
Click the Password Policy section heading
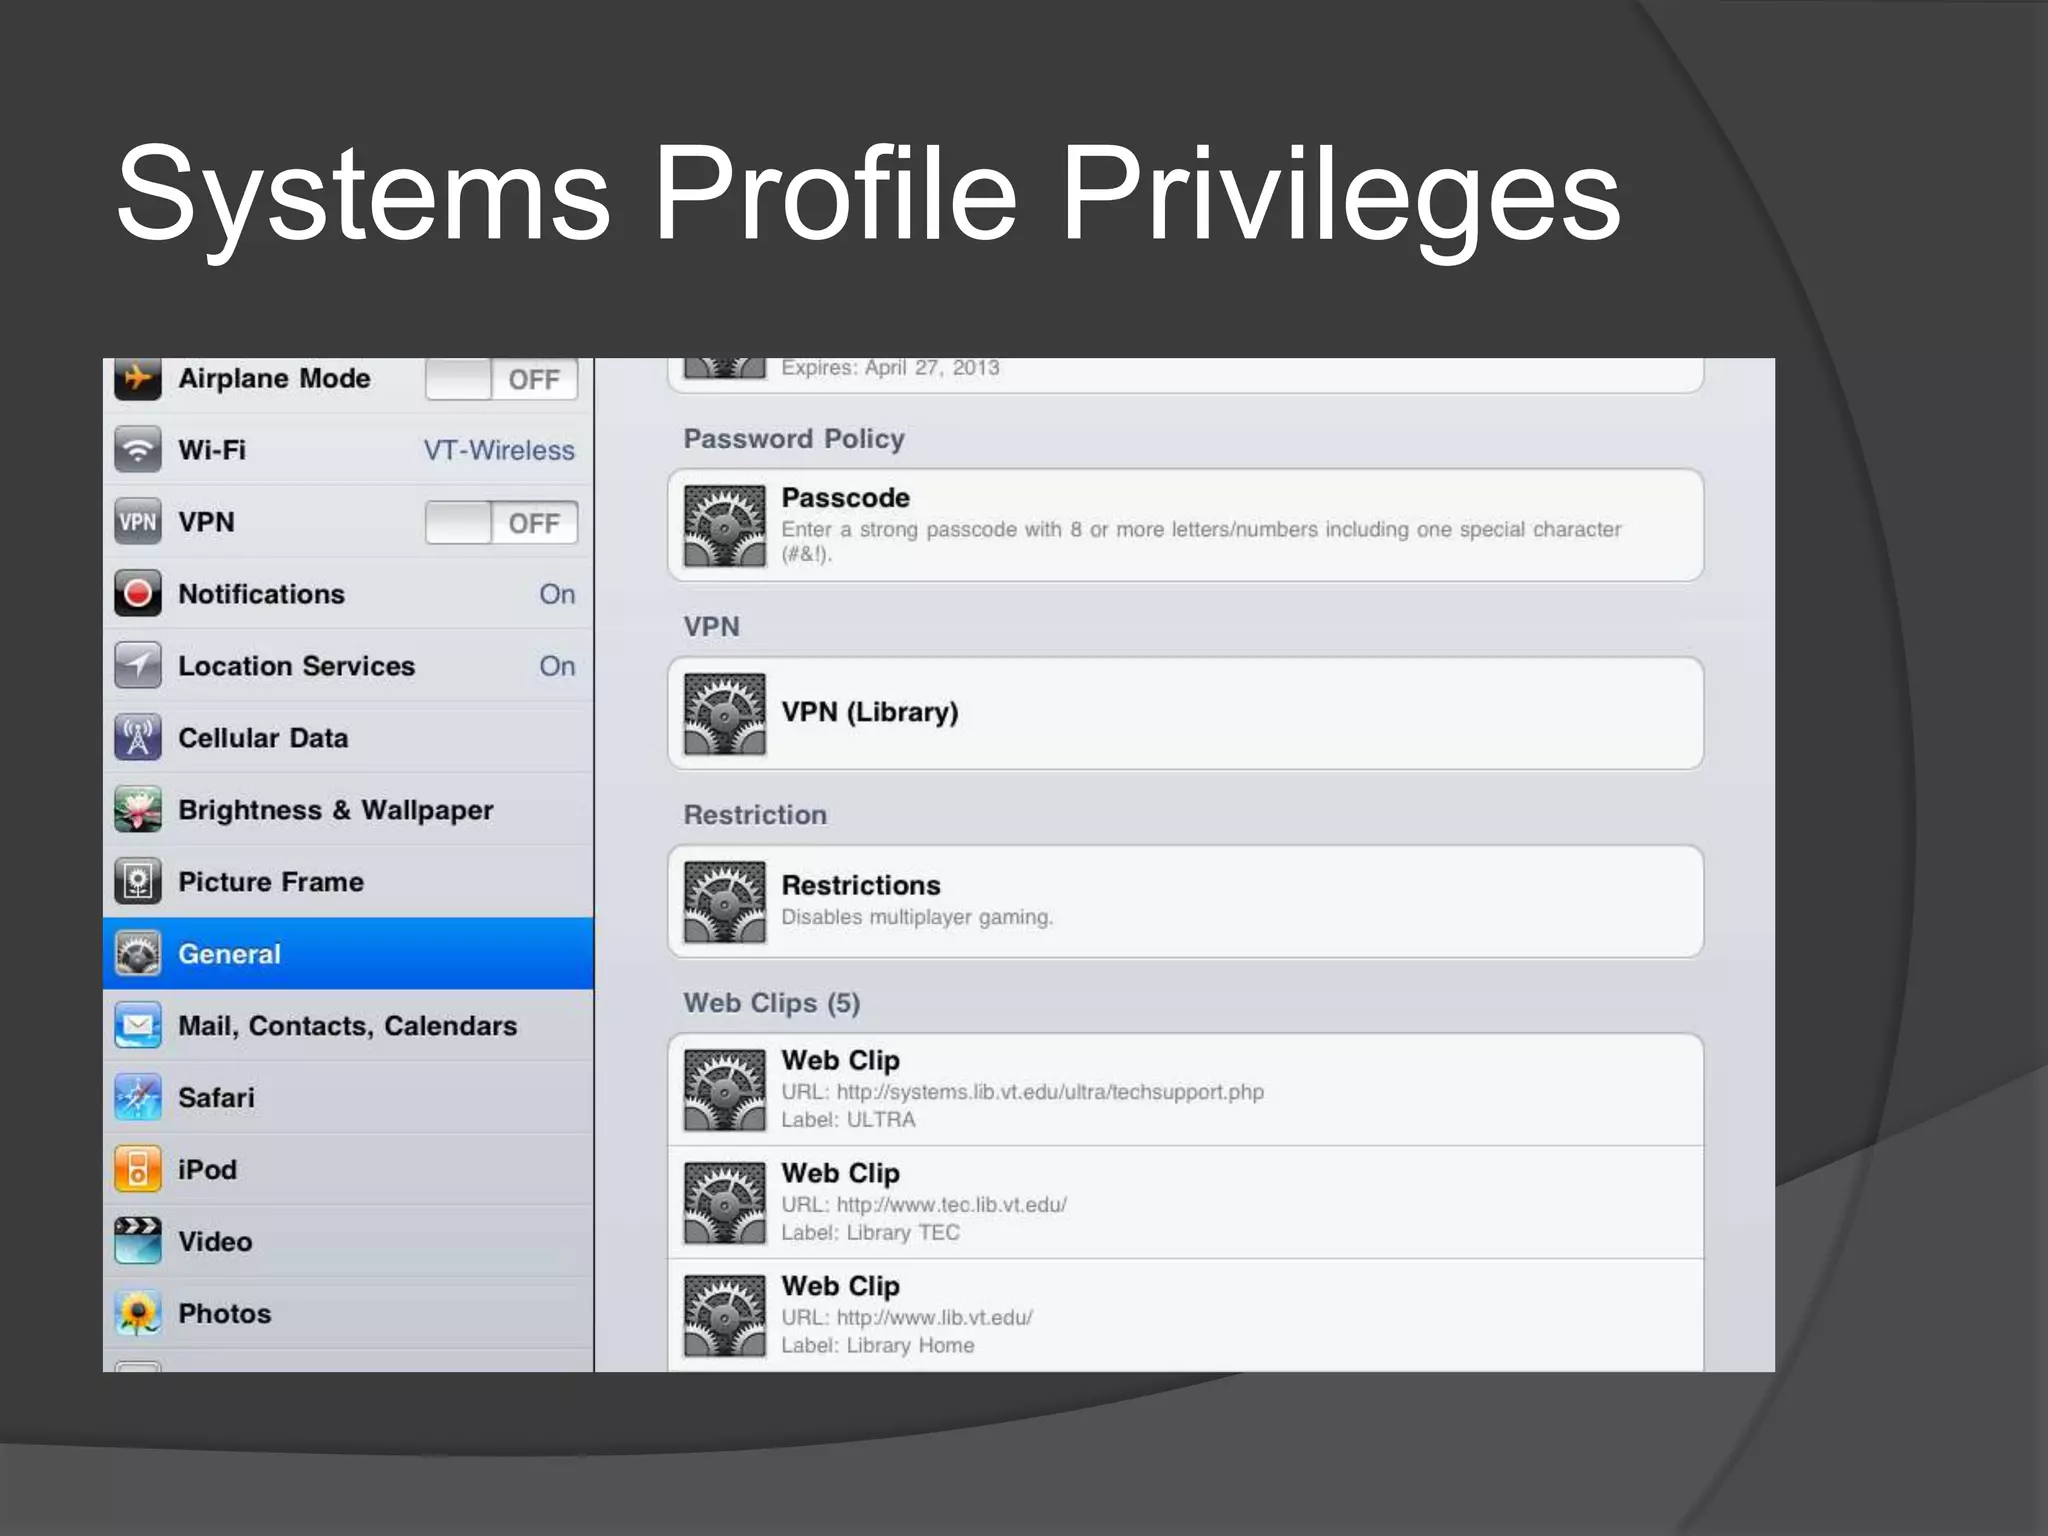794,439
